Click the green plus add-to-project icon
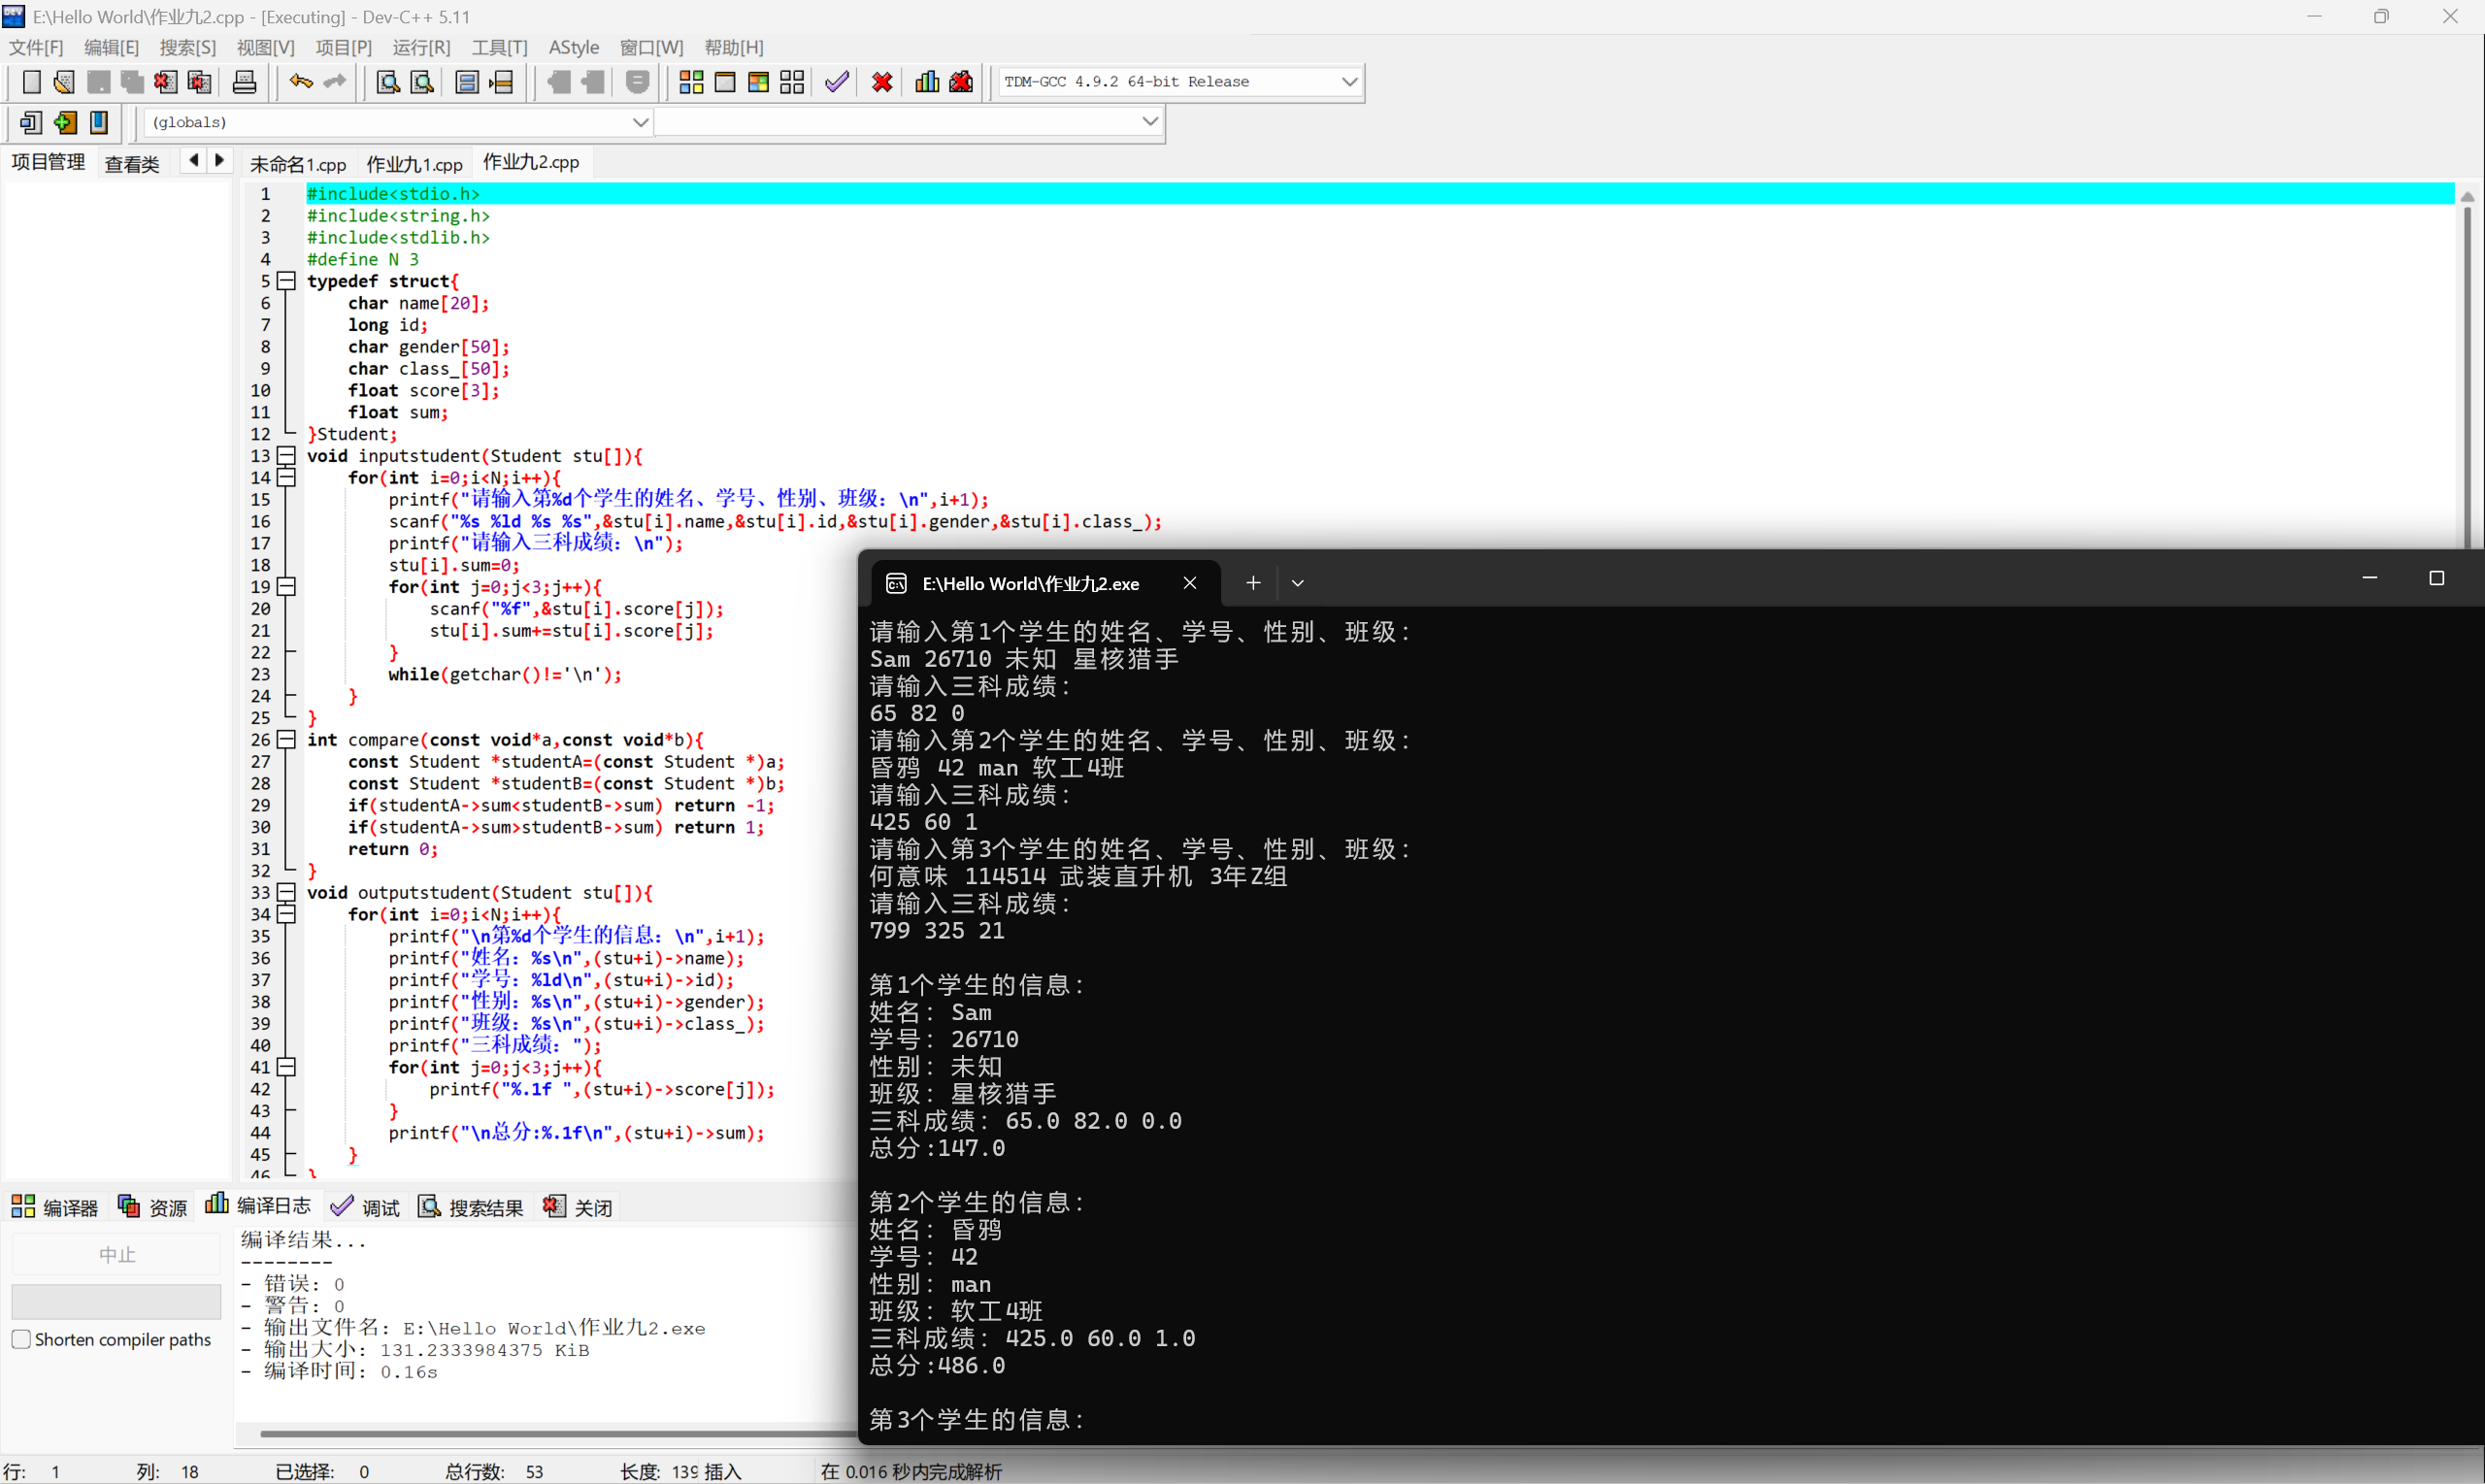 click(65, 122)
